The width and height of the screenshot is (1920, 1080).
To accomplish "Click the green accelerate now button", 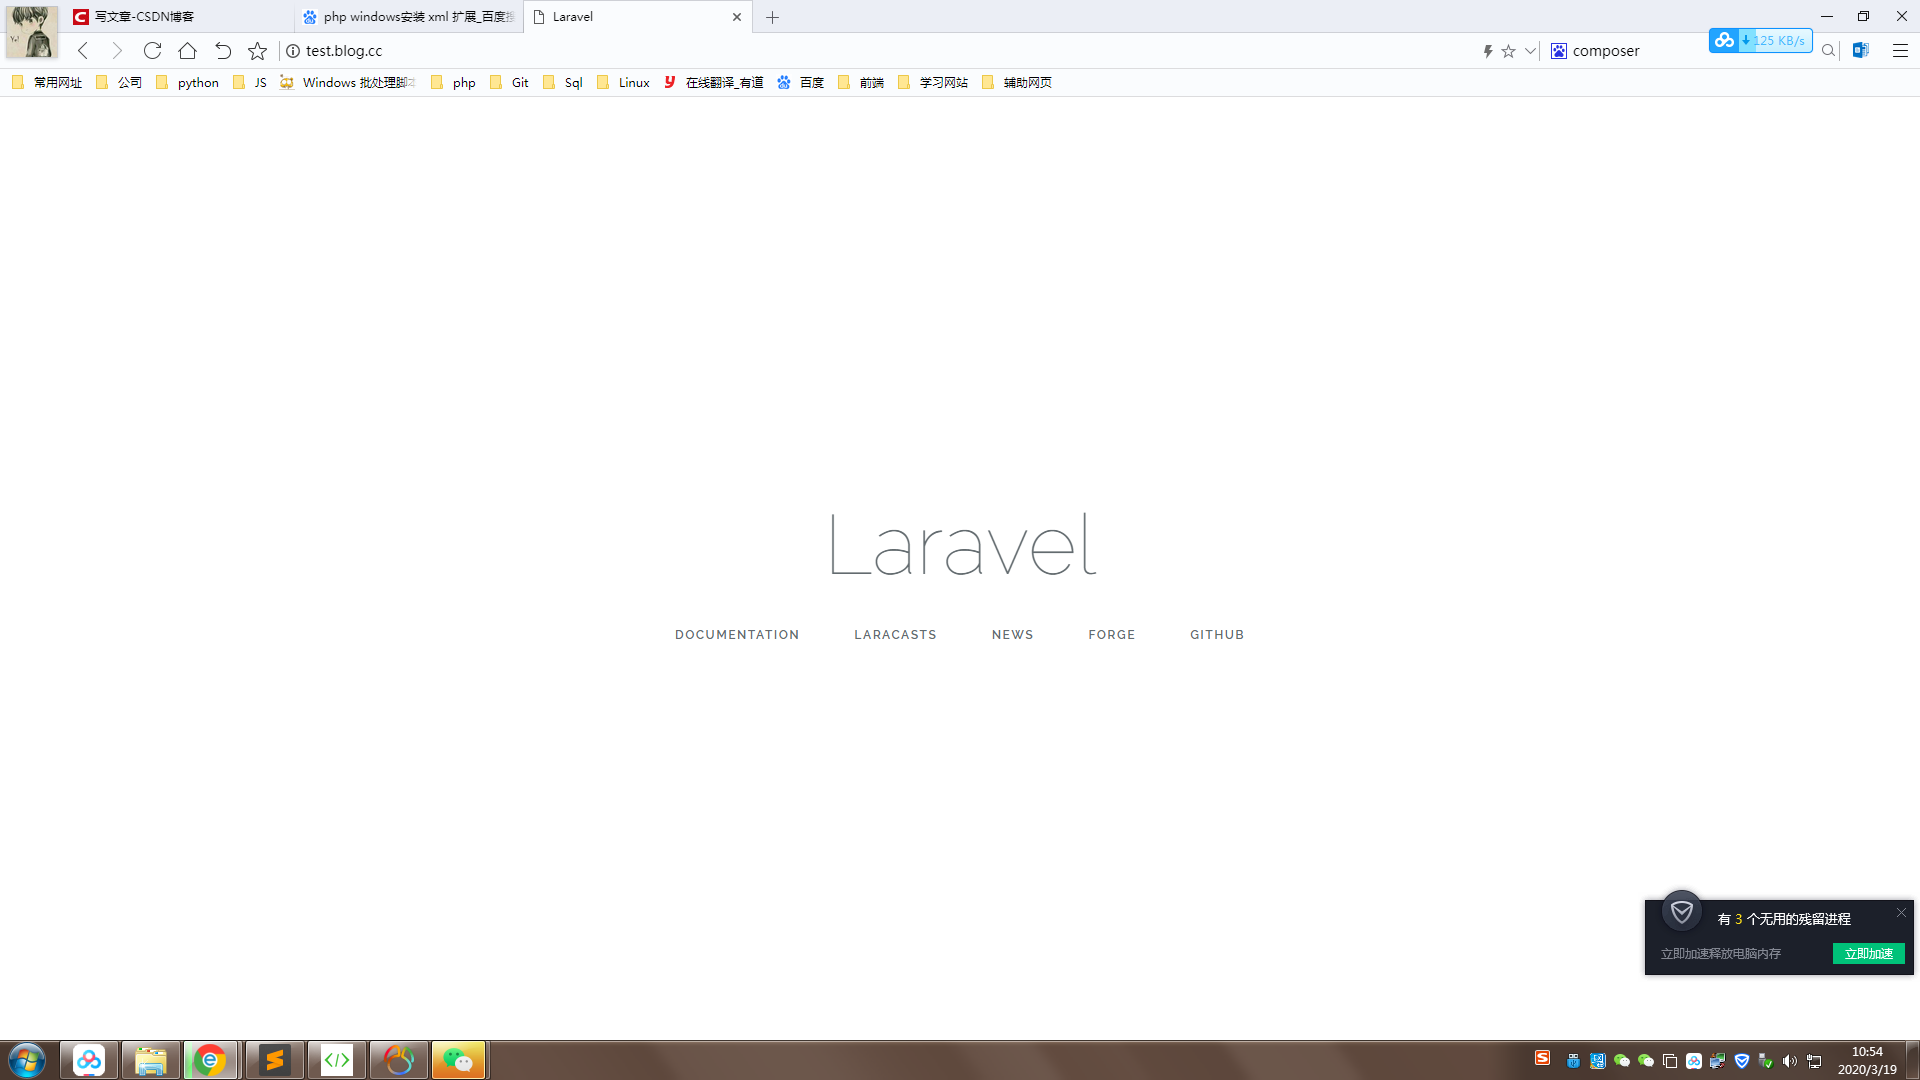I will pos(1868,954).
